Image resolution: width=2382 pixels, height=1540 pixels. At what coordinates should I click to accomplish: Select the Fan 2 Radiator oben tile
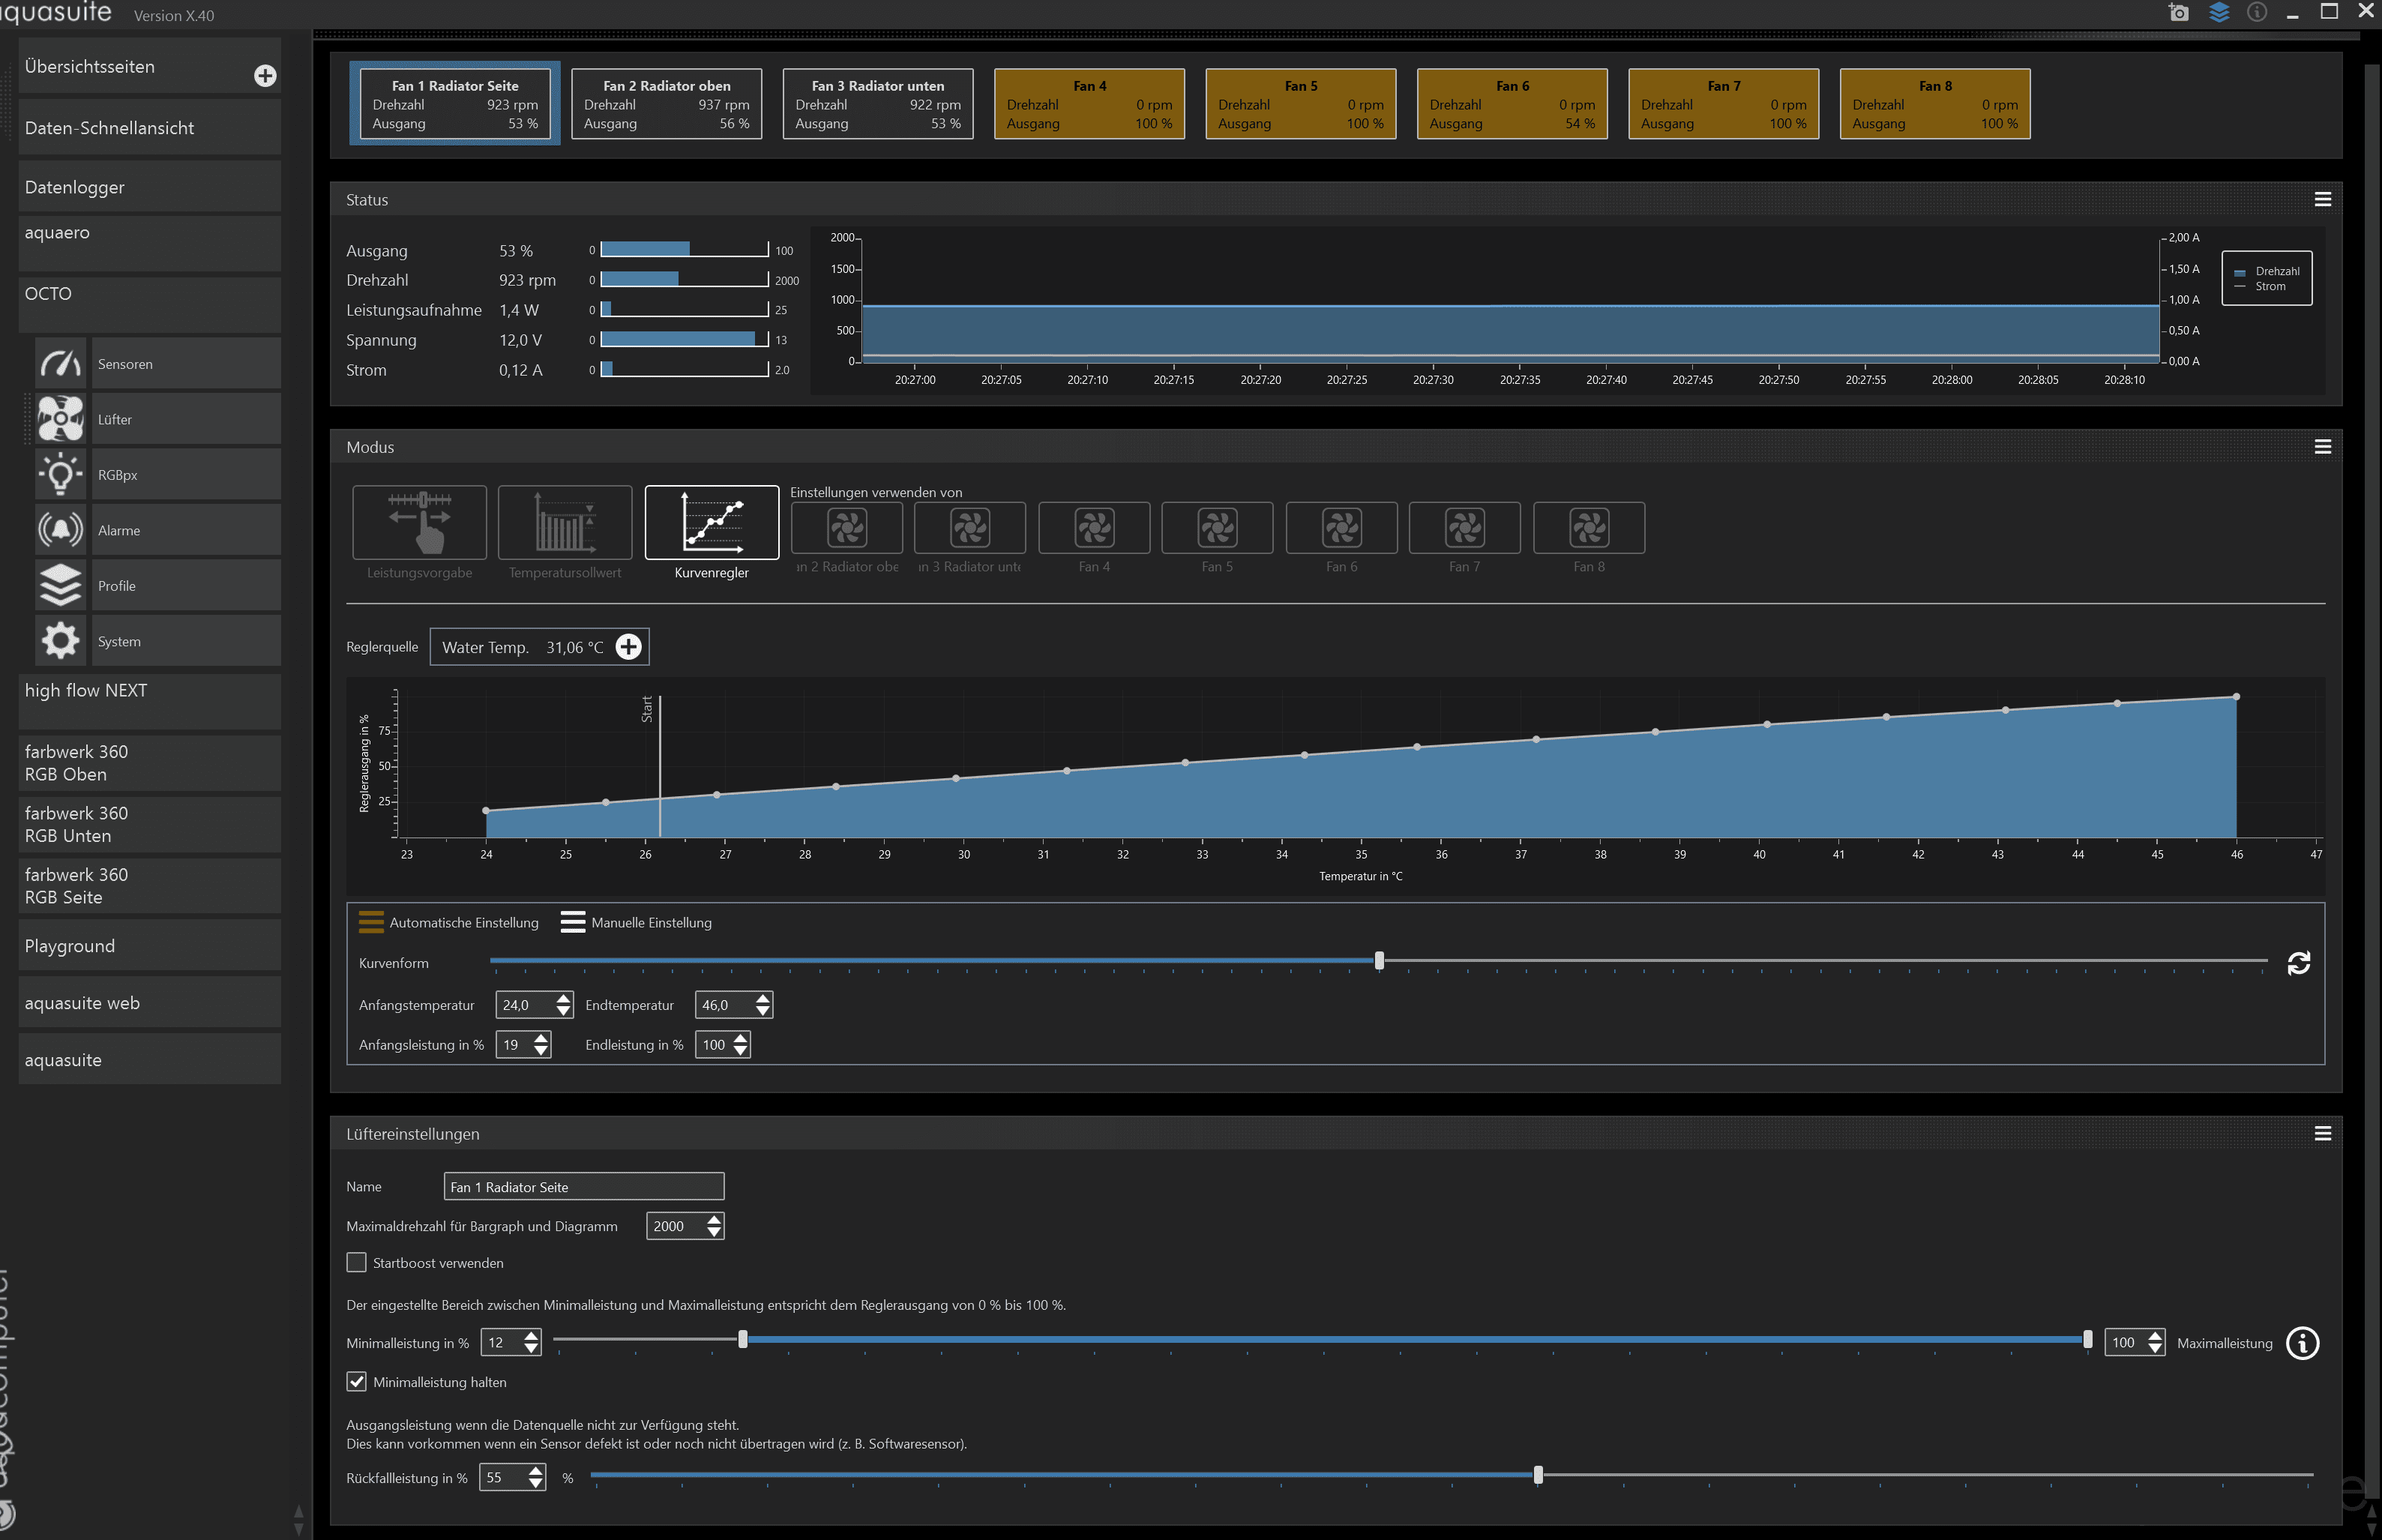pos(666,104)
